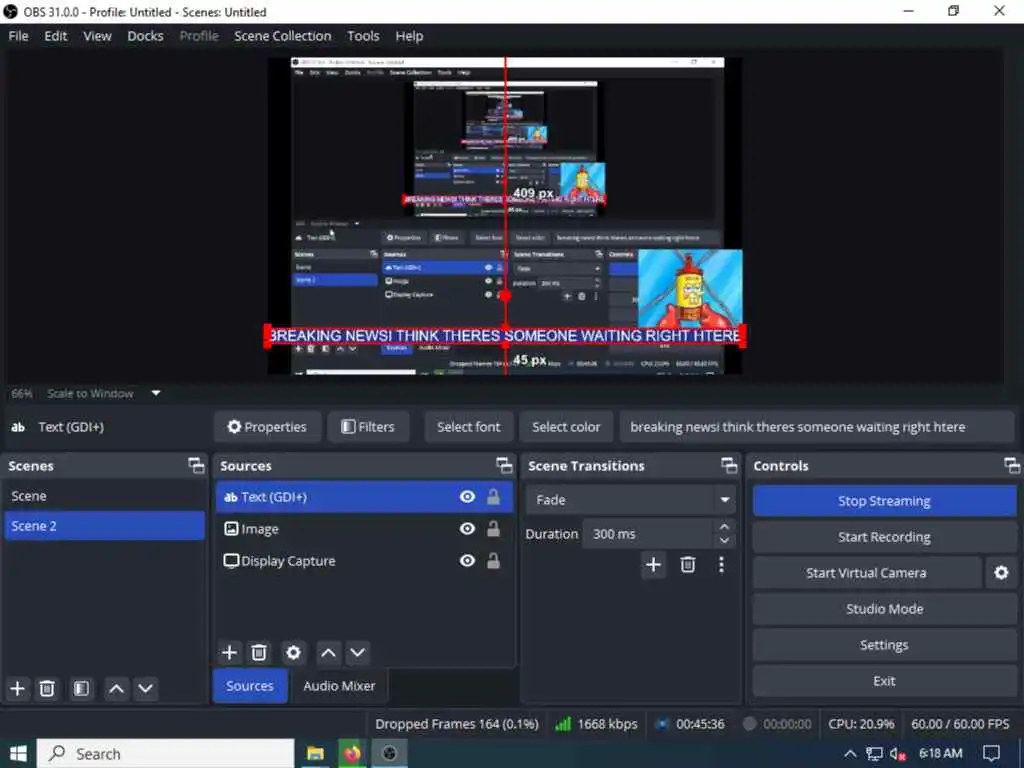Open the Scene Collection menu

coord(283,36)
